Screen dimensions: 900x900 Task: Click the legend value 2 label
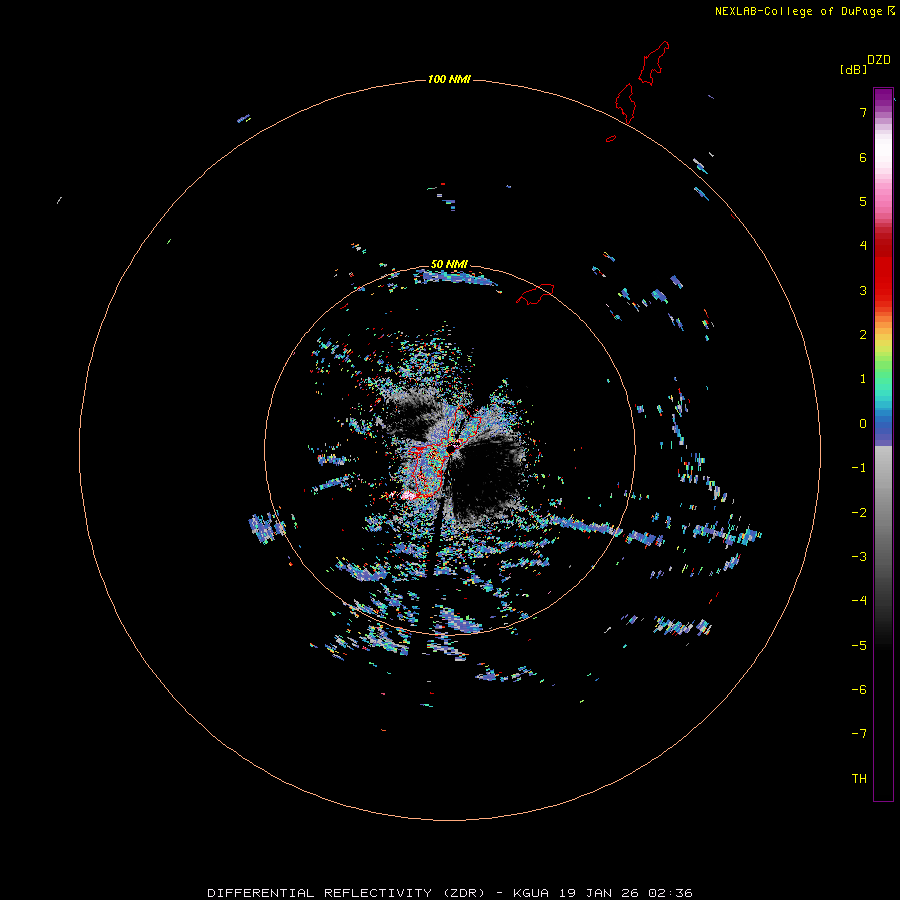click(863, 335)
